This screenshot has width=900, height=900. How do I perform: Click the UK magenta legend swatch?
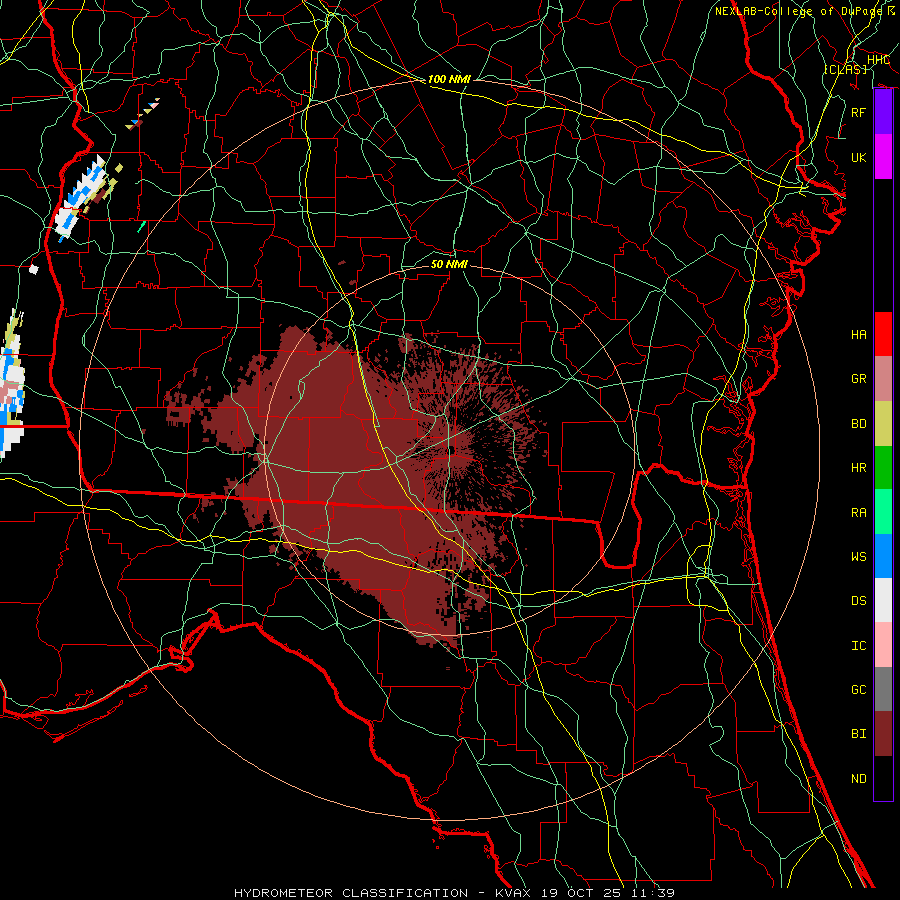tap(883, 157)
